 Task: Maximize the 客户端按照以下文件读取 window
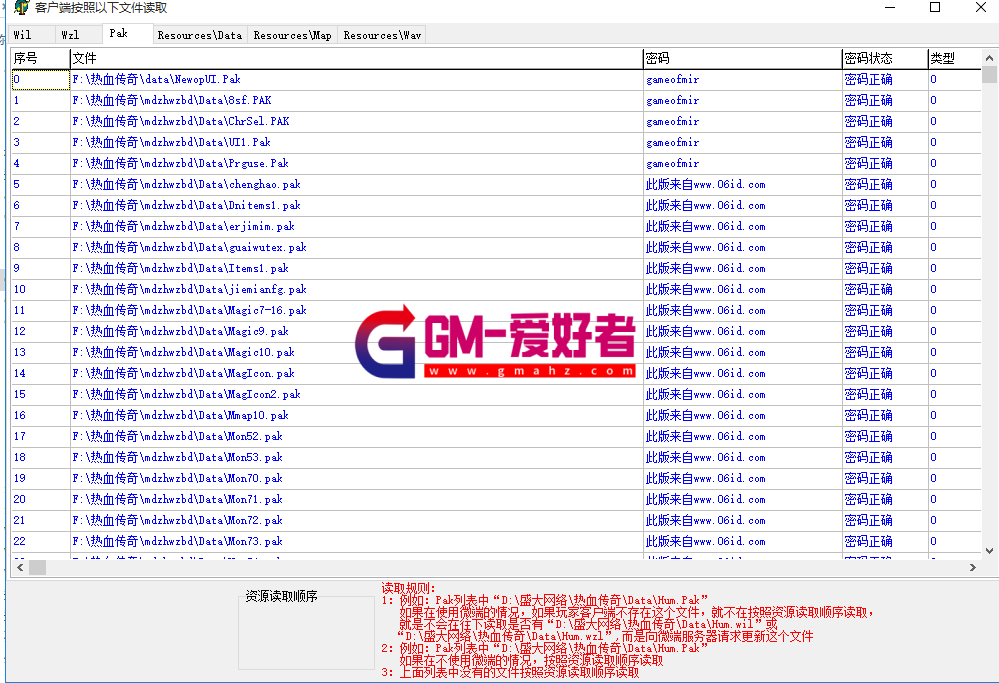pyautogui.click(x=935, y=7)
